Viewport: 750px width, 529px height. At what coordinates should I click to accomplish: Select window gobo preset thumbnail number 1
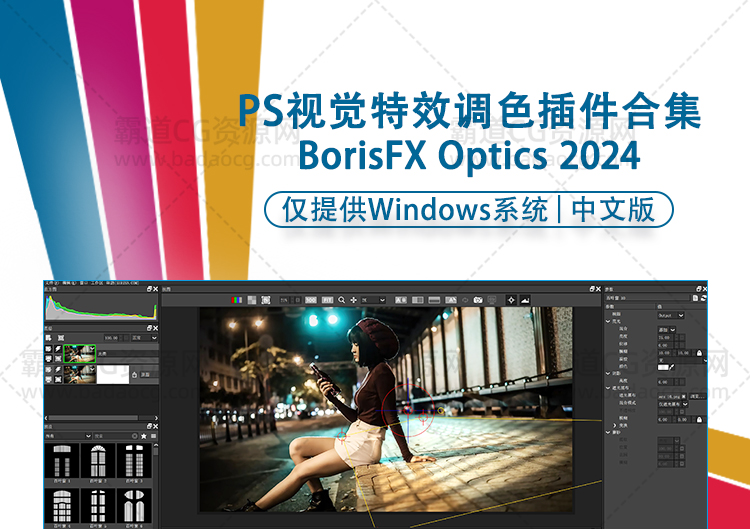62,461
